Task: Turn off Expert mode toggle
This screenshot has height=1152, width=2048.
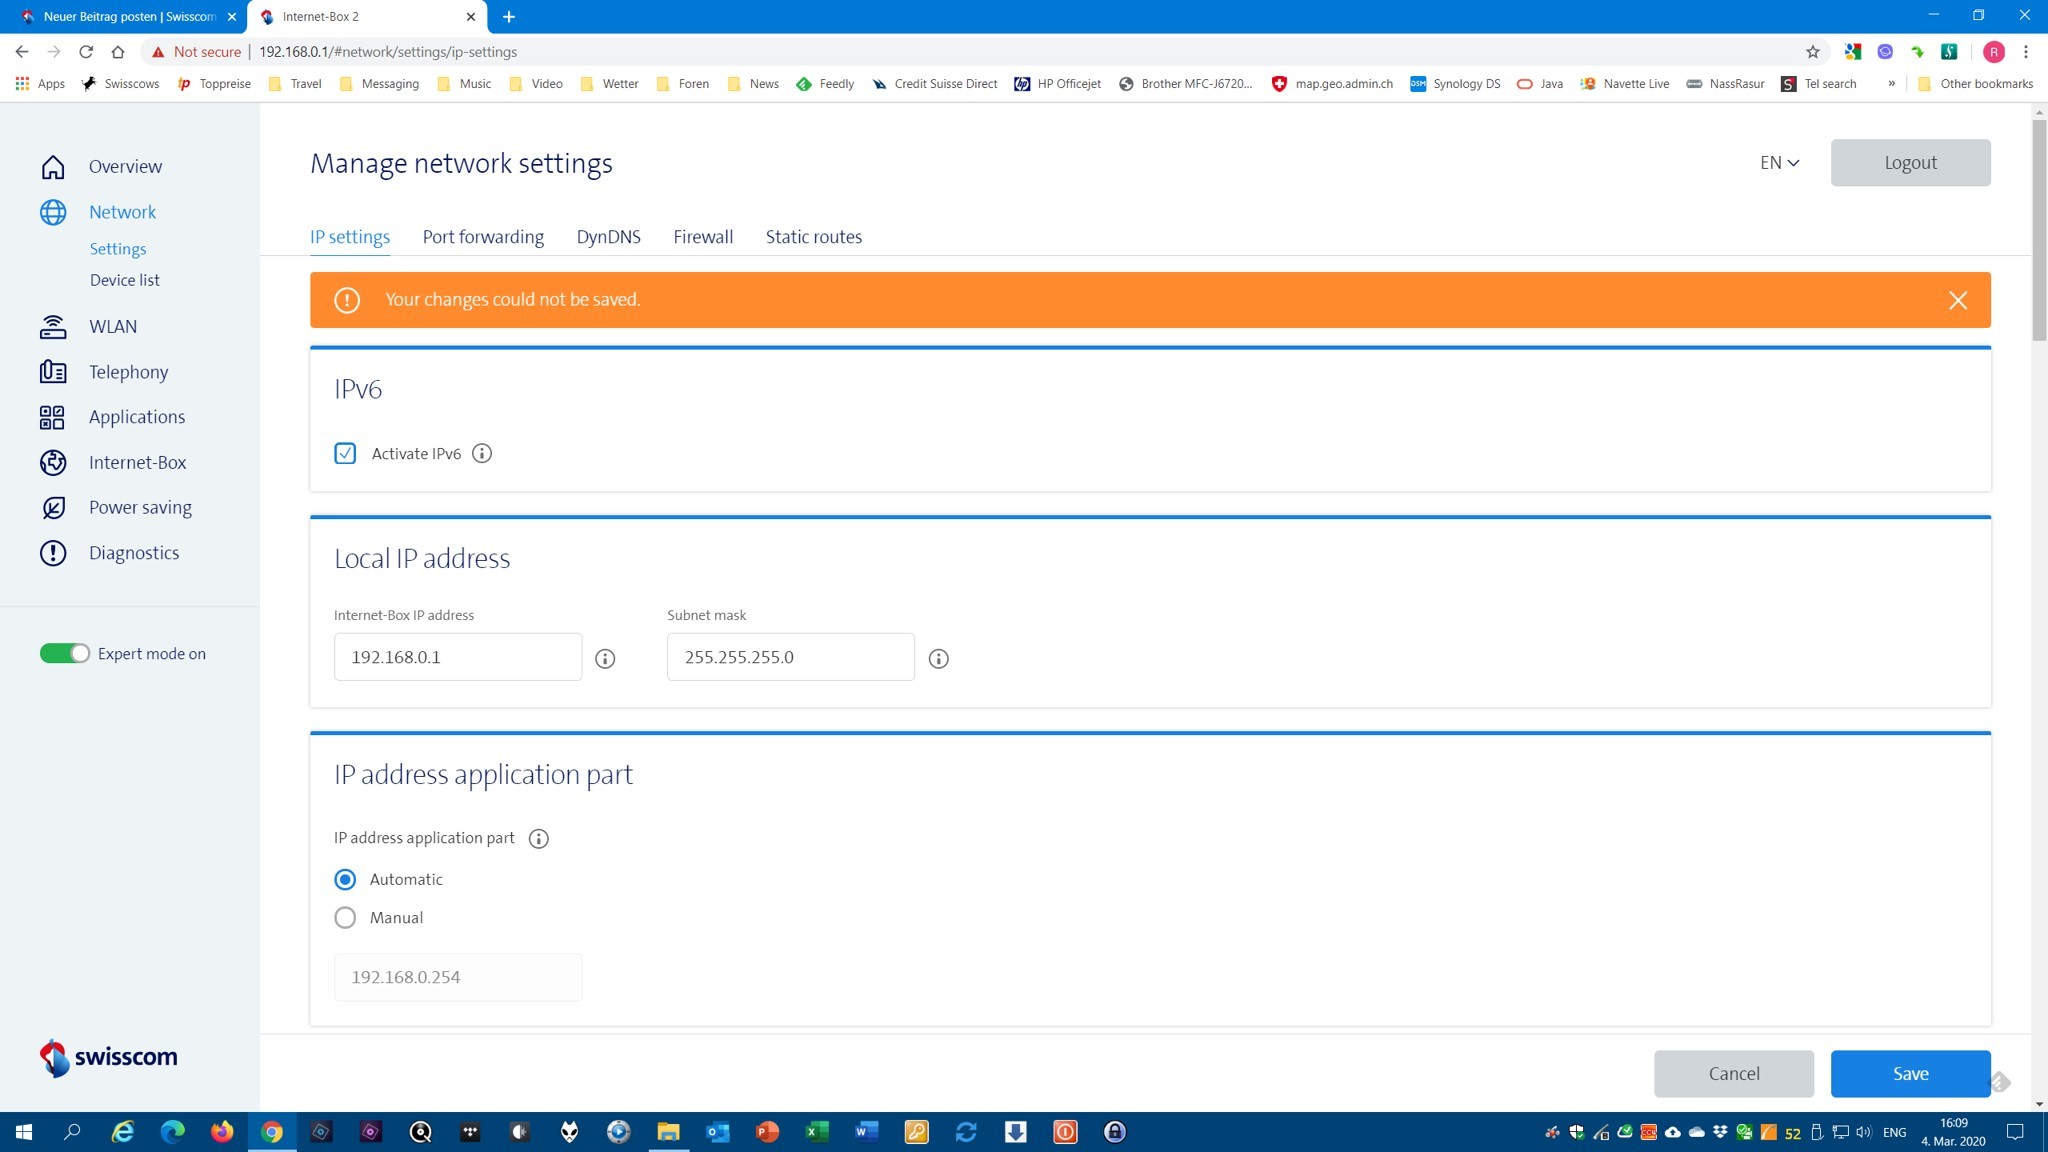Action: pyautogui.click(x=65, y=654)
